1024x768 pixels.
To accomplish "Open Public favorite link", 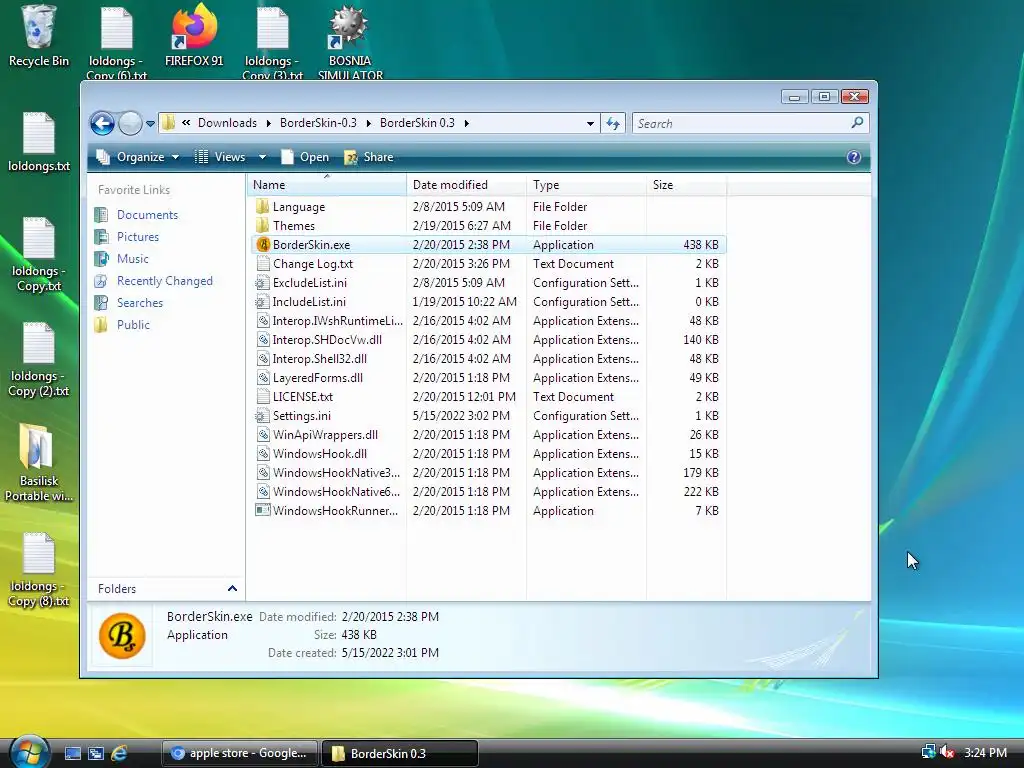I will (133, 325).
